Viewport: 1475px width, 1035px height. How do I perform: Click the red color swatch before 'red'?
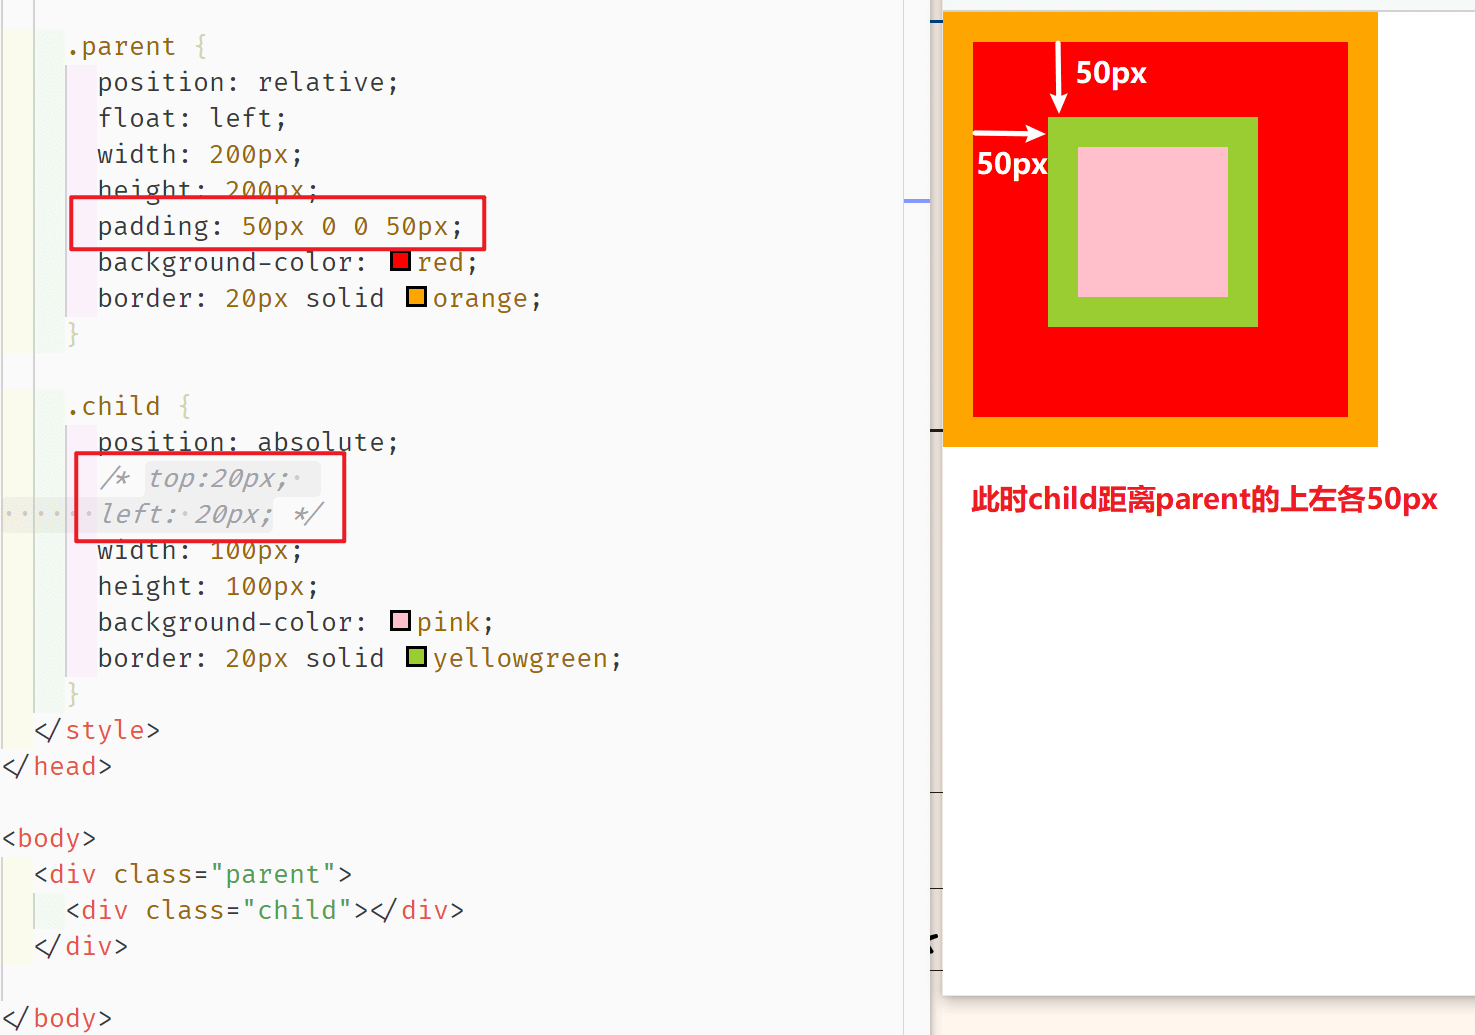pyautogui.click(x=401, y=261)
